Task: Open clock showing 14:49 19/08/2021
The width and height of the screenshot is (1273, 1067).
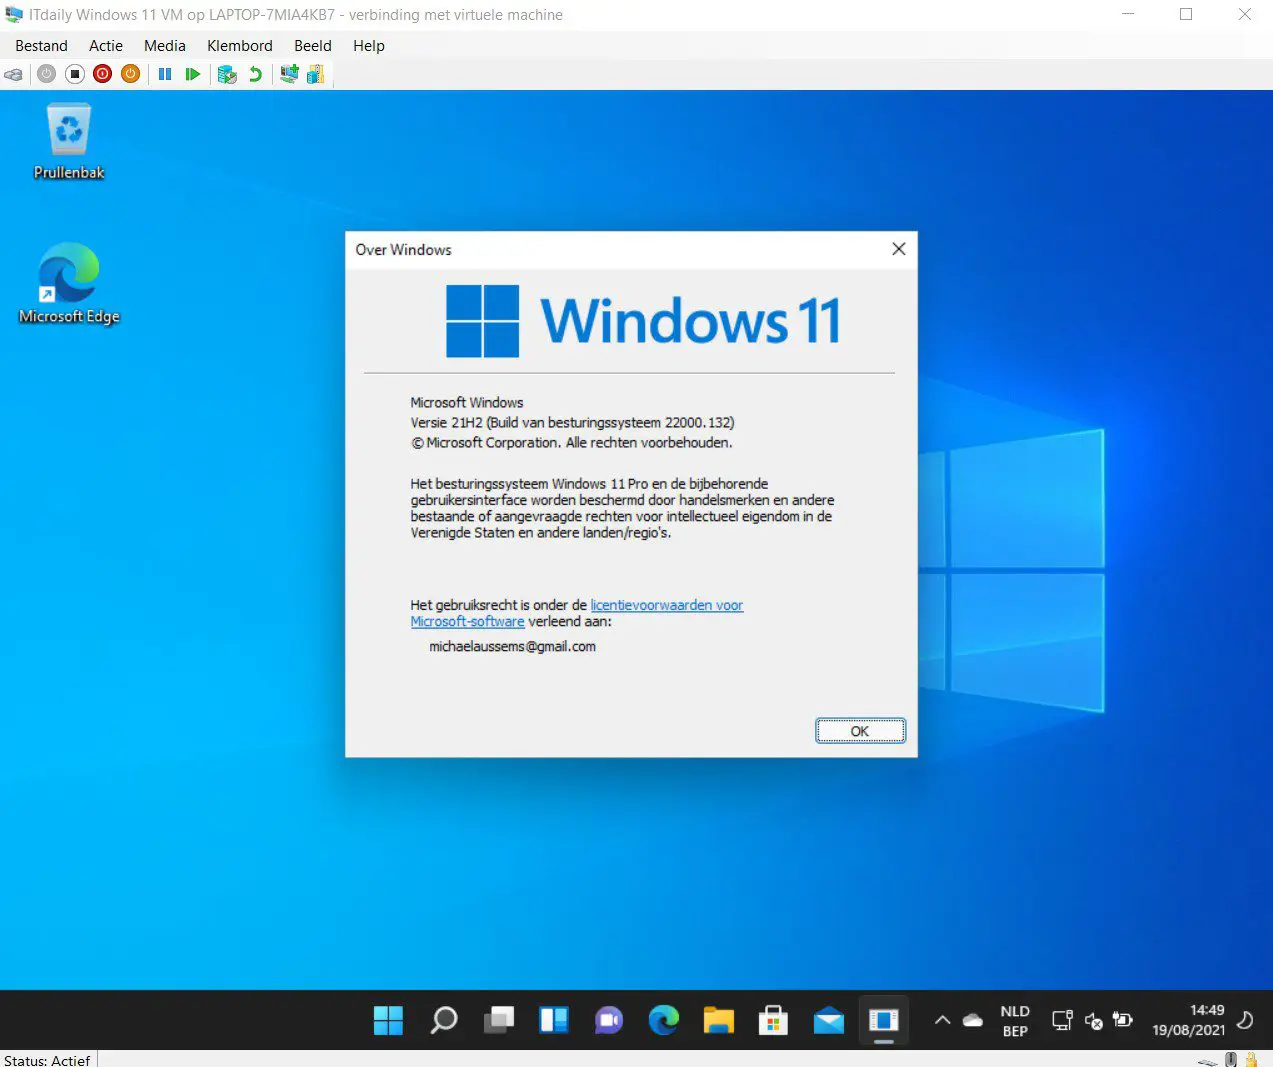Action: click(x=1188, y=1020)
